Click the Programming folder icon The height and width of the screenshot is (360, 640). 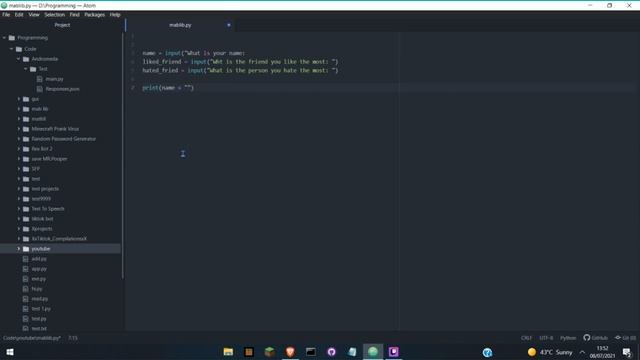point(12,38)
